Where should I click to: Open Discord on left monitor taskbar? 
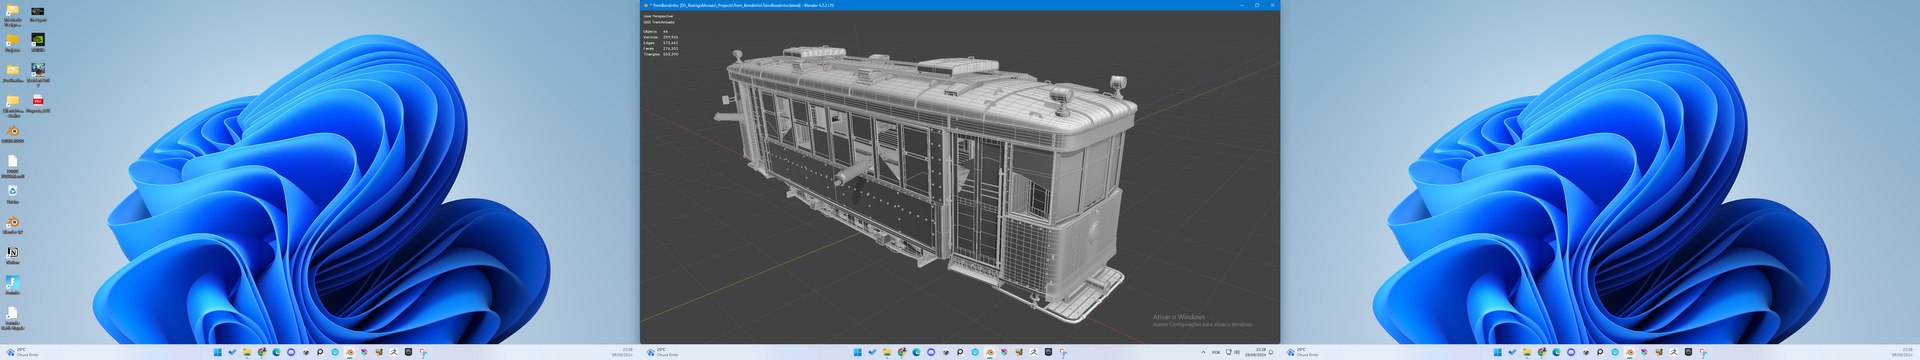[291, 352]
